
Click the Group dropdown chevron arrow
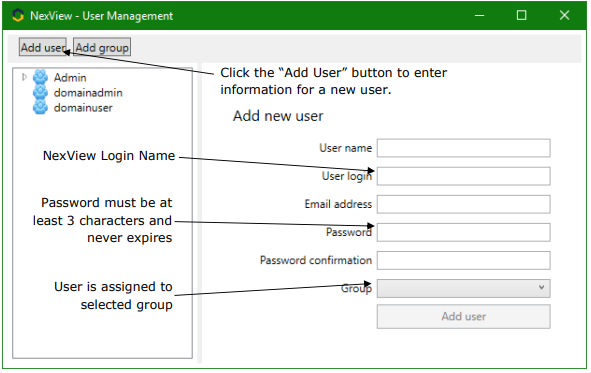(542, 288)
